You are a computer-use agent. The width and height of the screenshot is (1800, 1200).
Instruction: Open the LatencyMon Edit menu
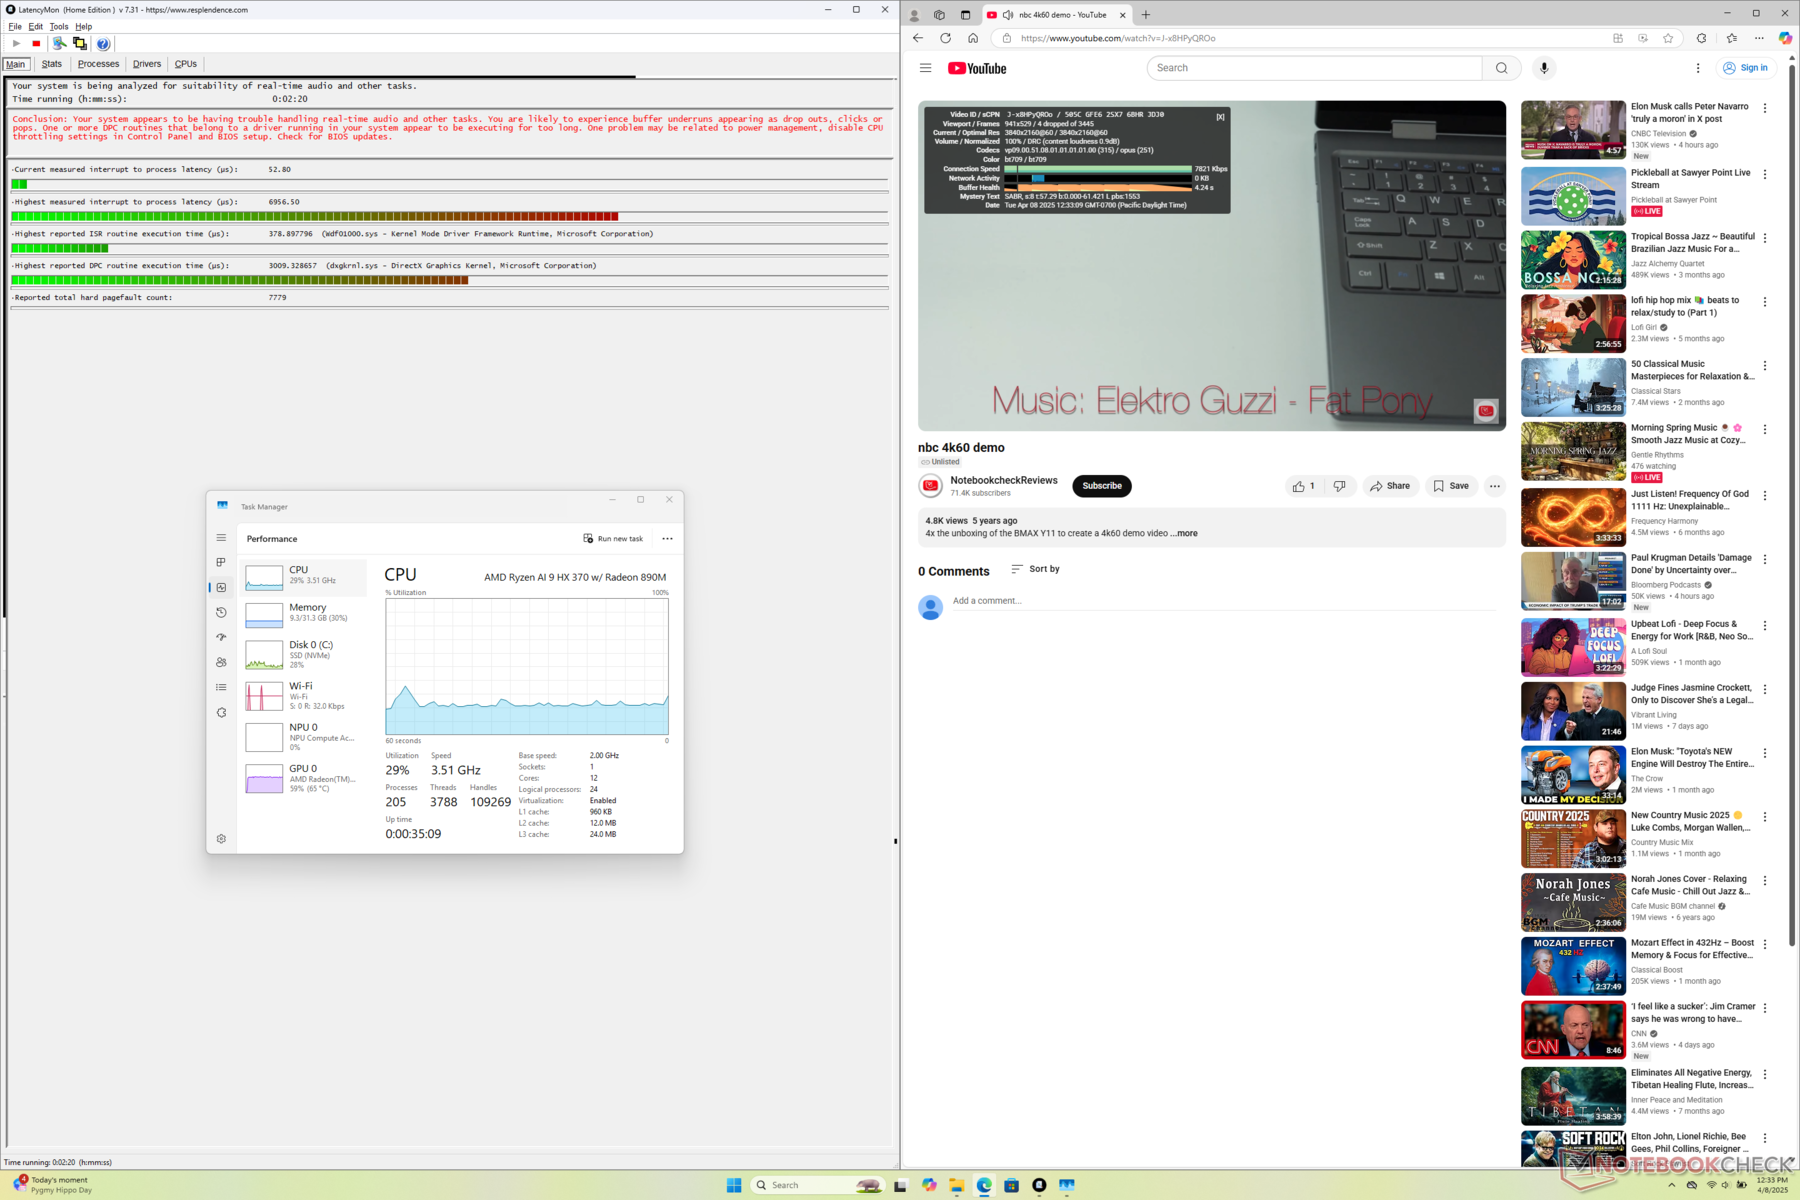[36, 27]
